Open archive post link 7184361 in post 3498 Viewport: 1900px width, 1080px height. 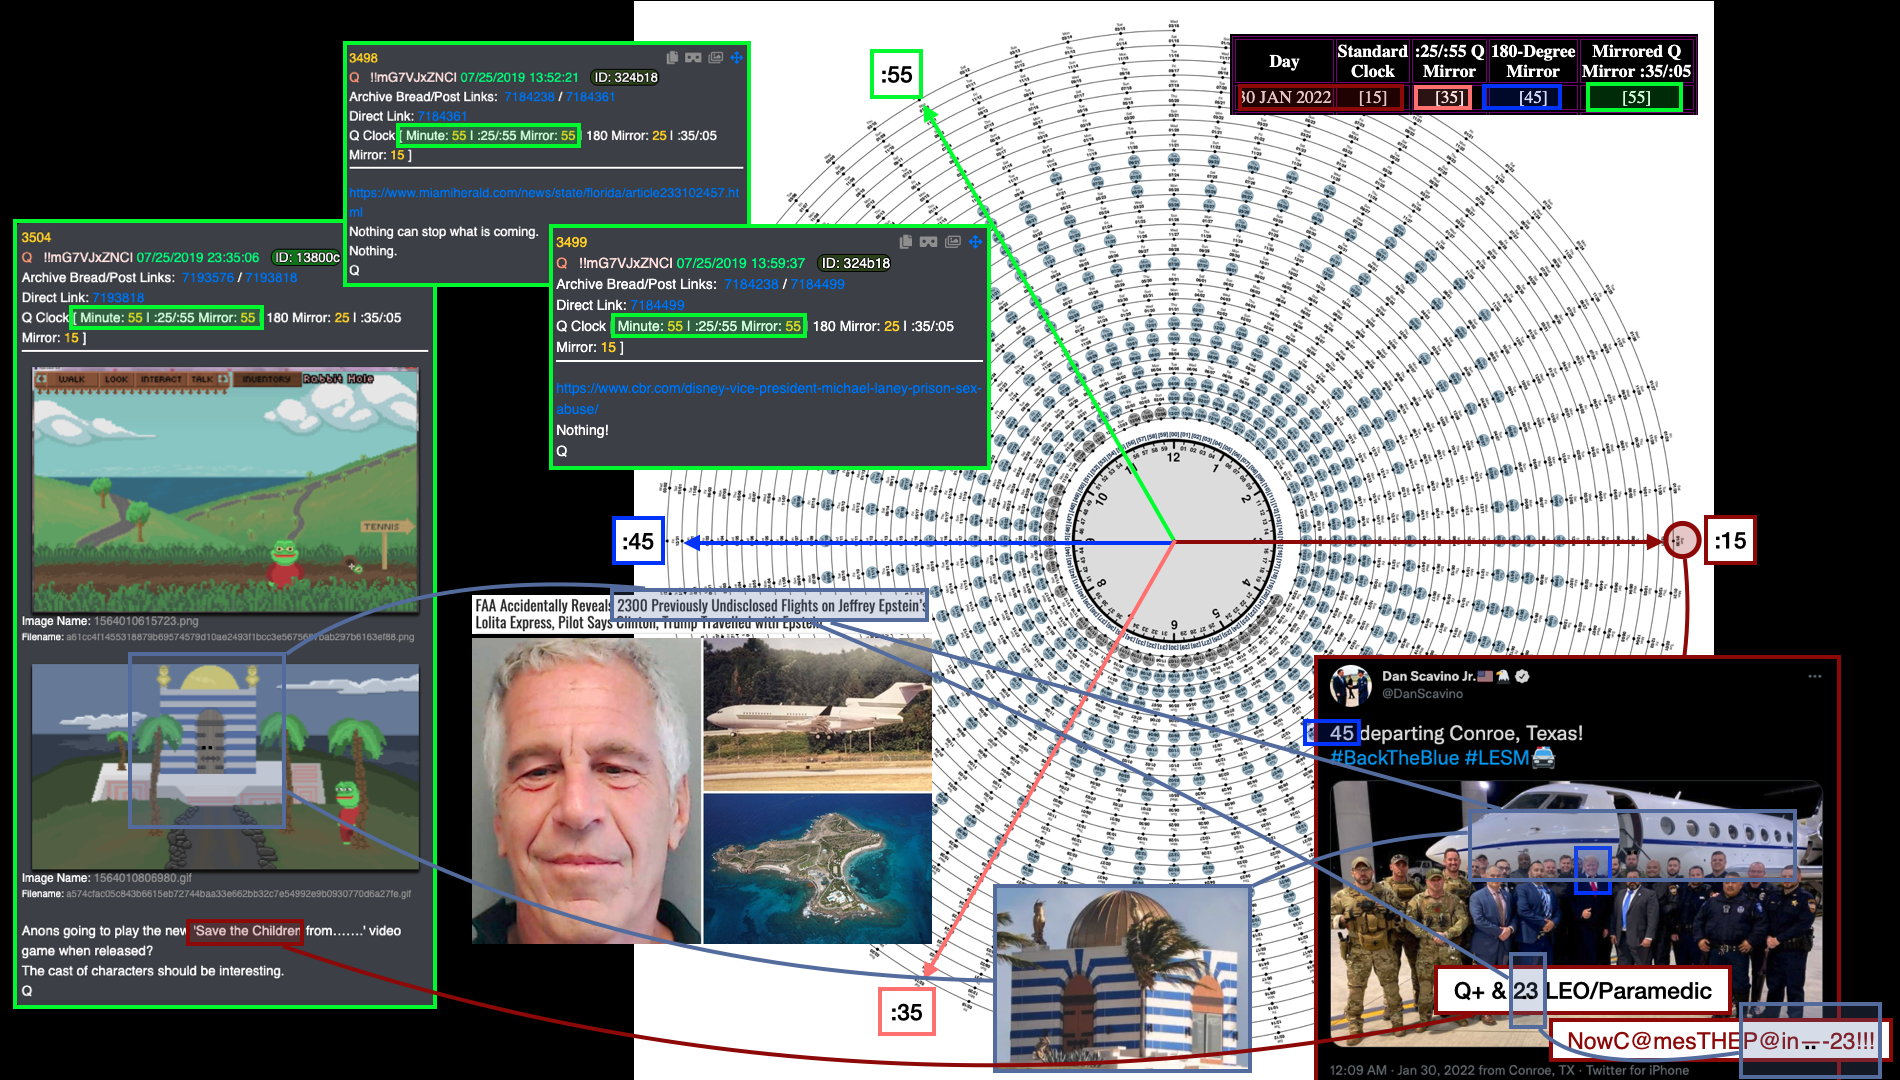tap(590, 97)
